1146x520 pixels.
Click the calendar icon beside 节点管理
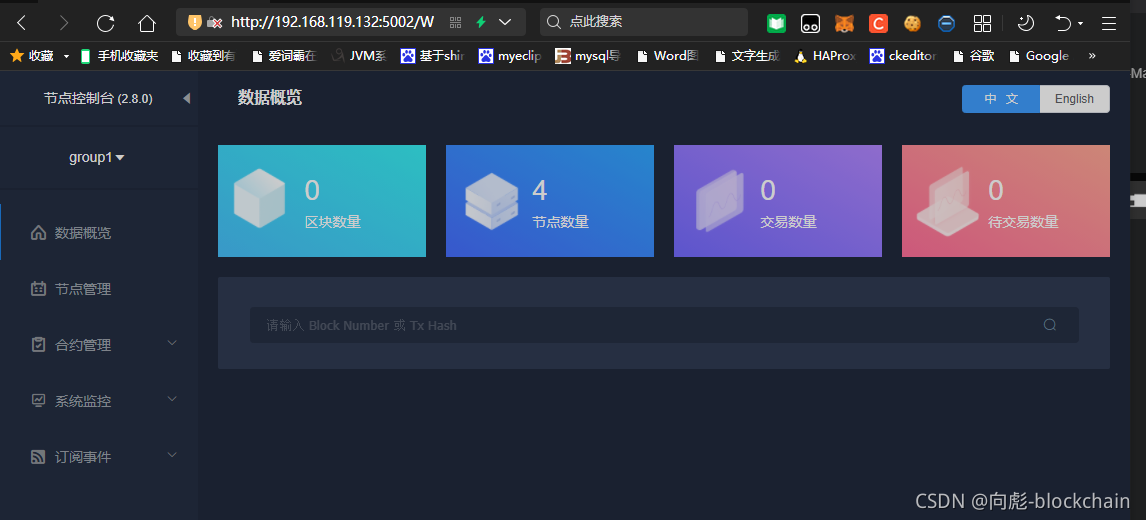click(38, 289)
